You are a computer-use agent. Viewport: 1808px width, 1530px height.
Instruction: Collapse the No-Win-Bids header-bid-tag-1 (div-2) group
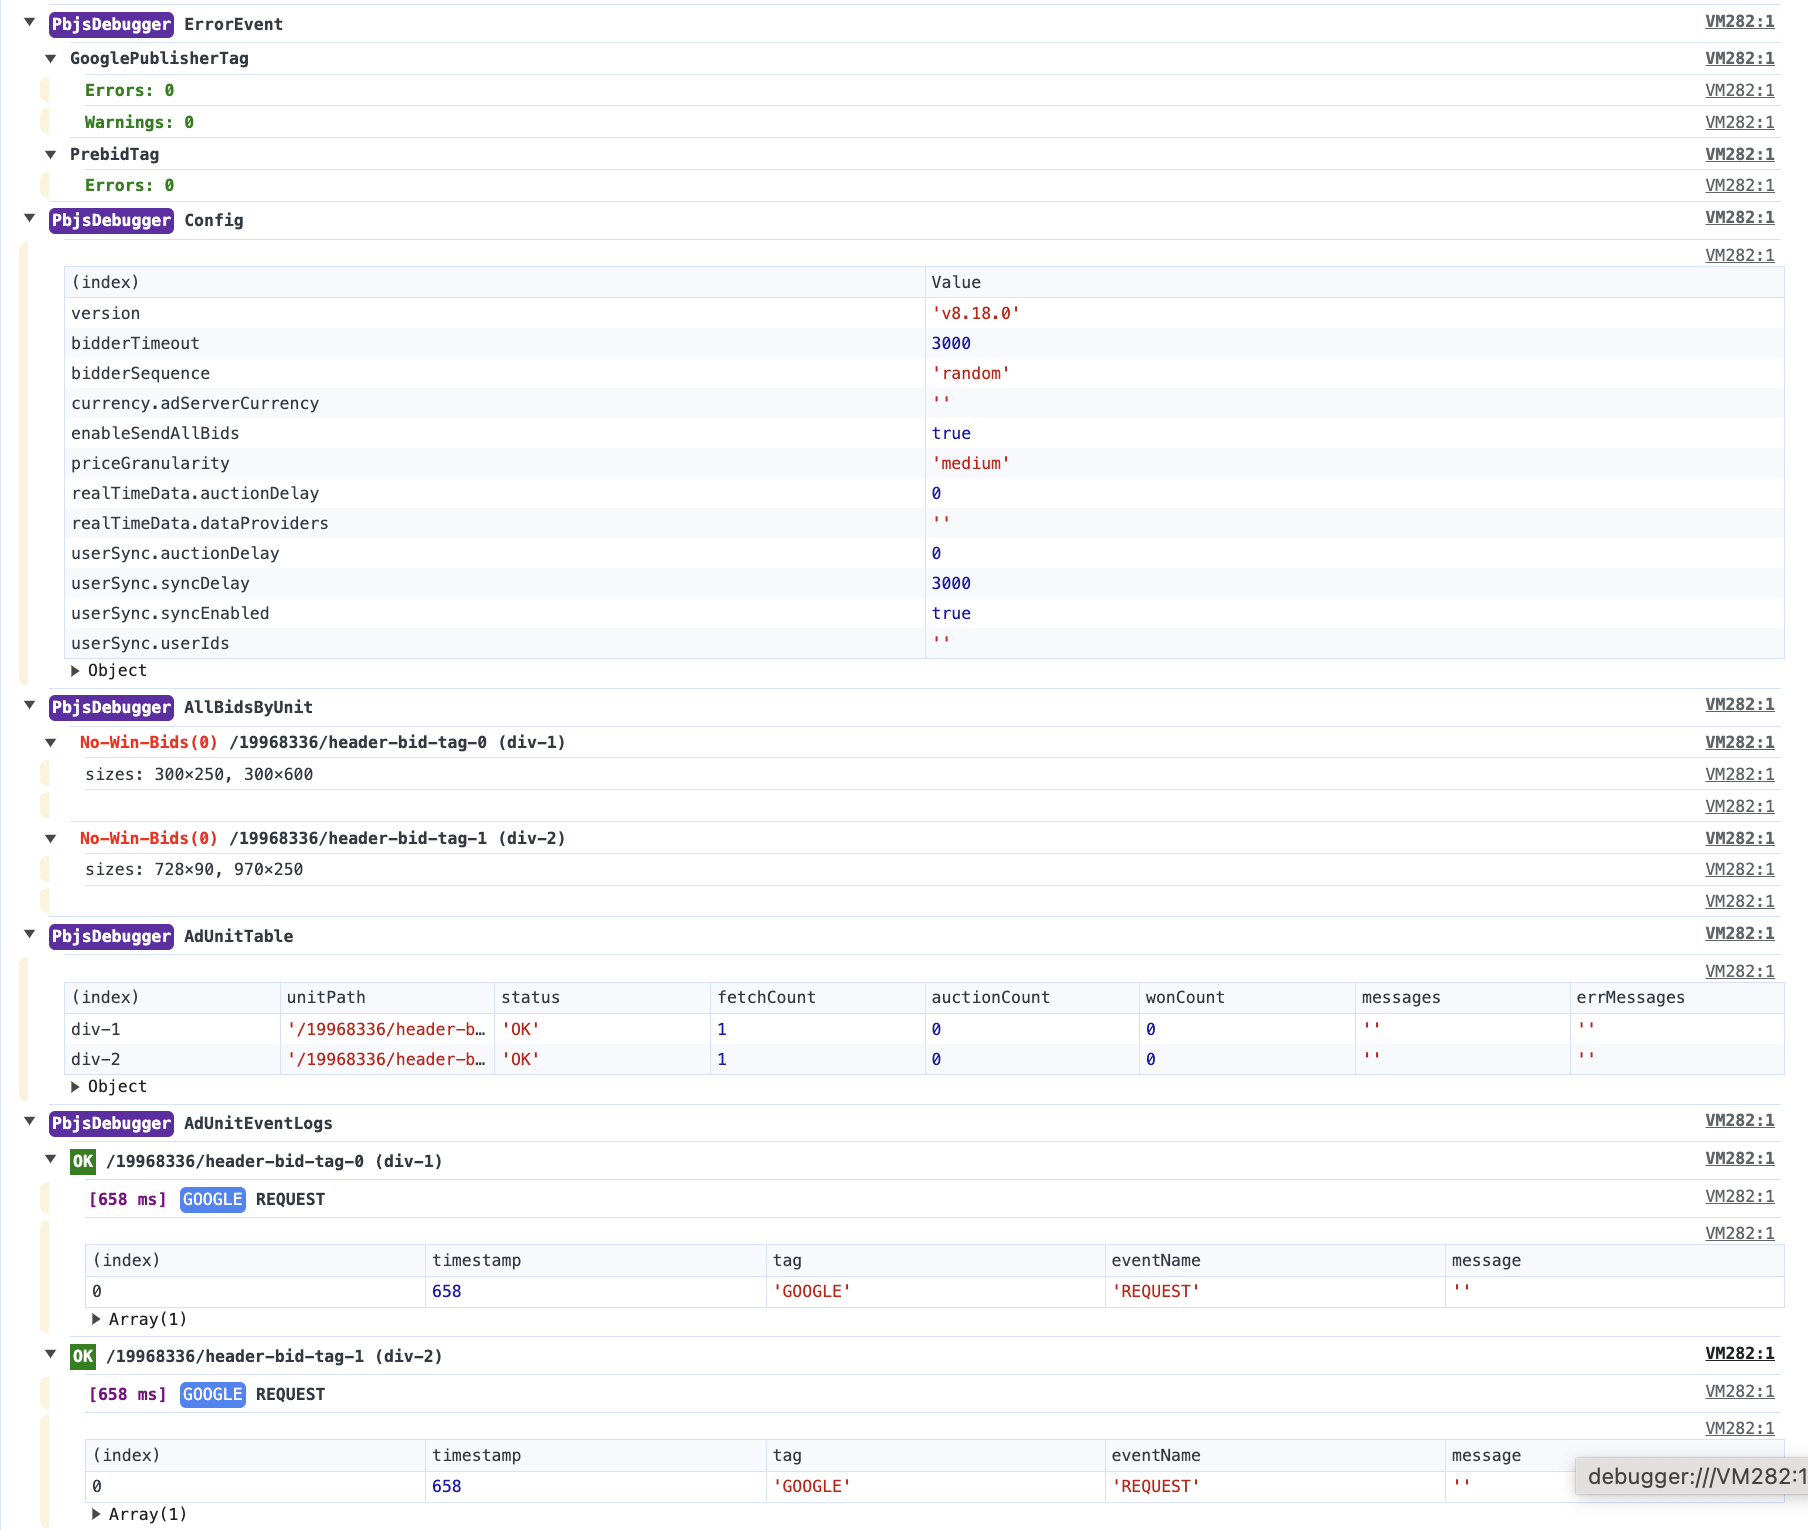pyautogui.click(x=51, y=838)
